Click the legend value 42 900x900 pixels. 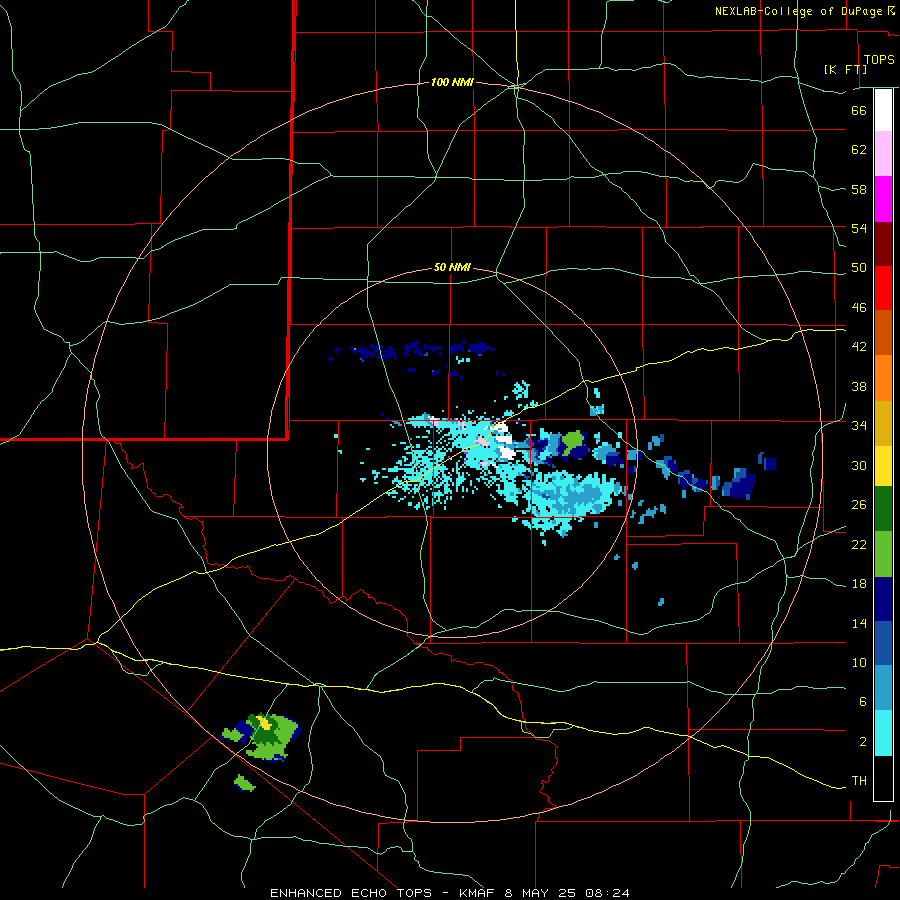[859, 347]
